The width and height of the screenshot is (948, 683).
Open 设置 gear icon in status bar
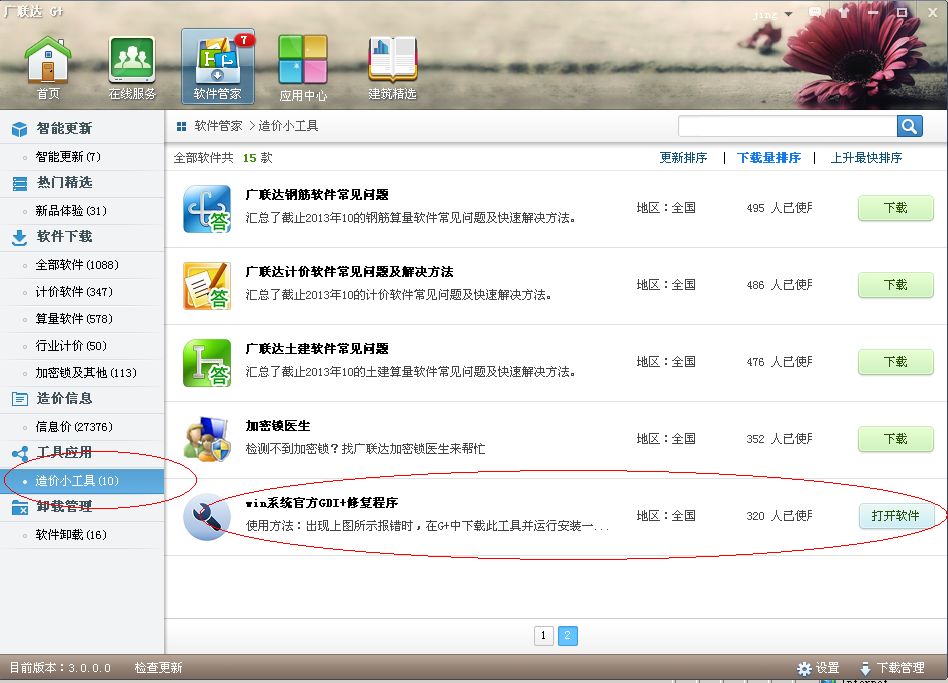(804, 668)
